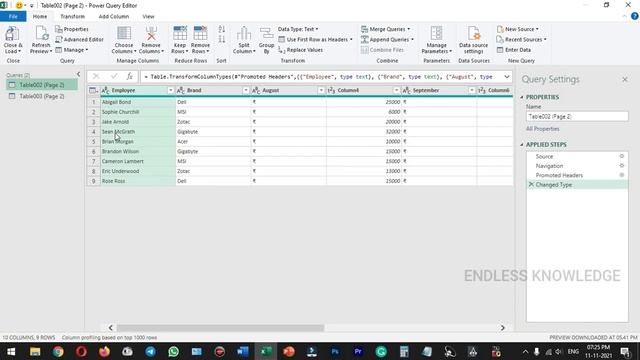Click the Group By icon

point(266,33)
